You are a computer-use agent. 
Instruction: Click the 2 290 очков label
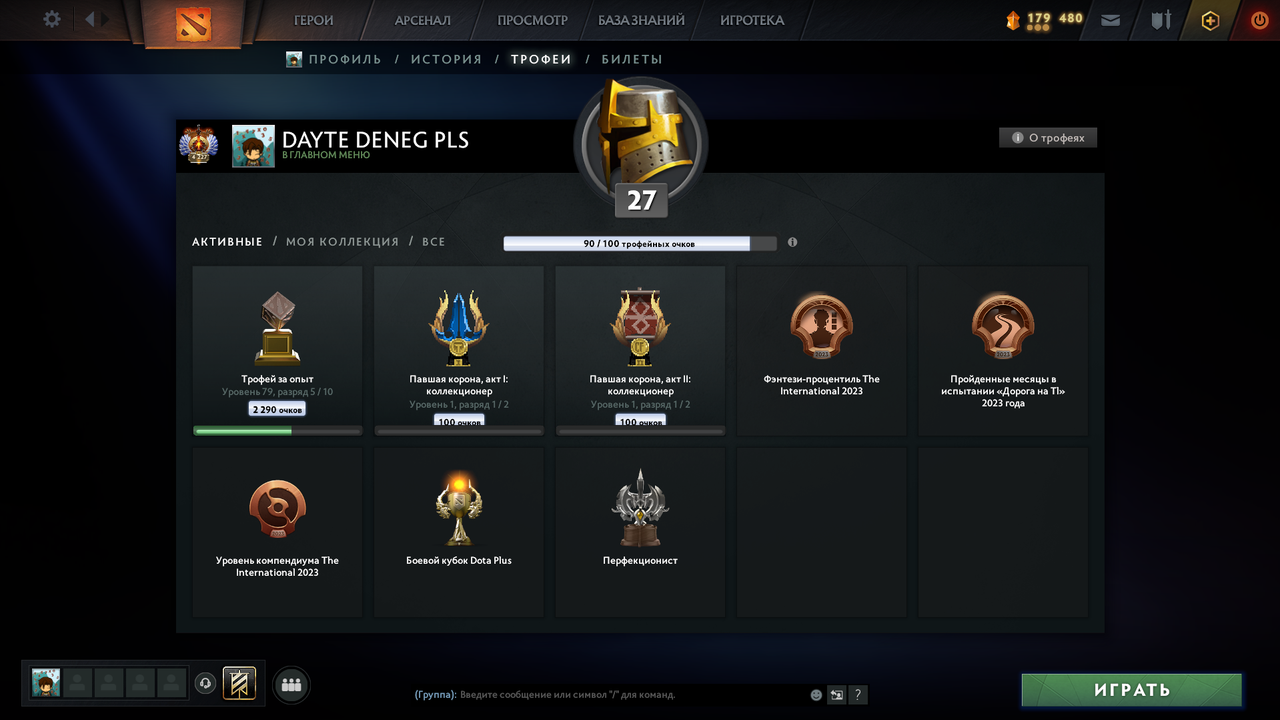coord(277,409)
